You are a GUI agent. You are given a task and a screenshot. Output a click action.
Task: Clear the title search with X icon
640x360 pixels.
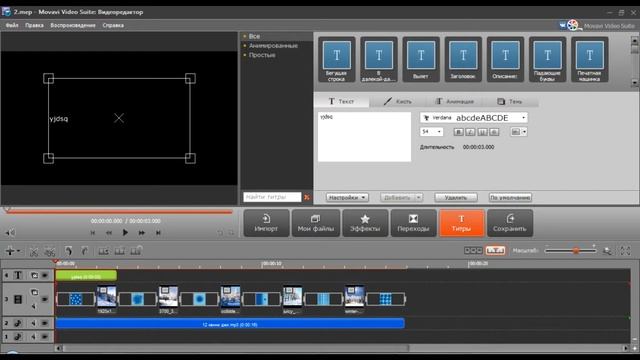tap(307, 197)
